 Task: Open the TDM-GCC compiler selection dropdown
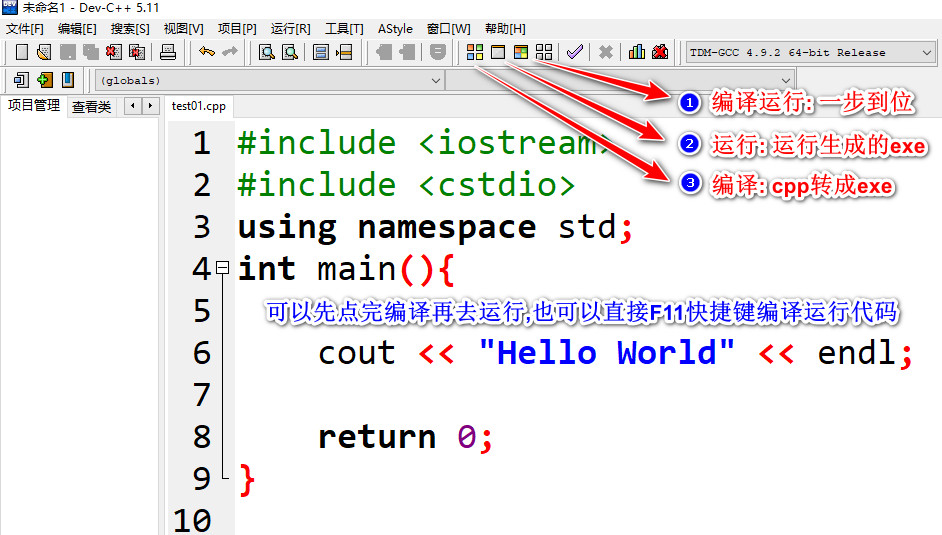810,53
